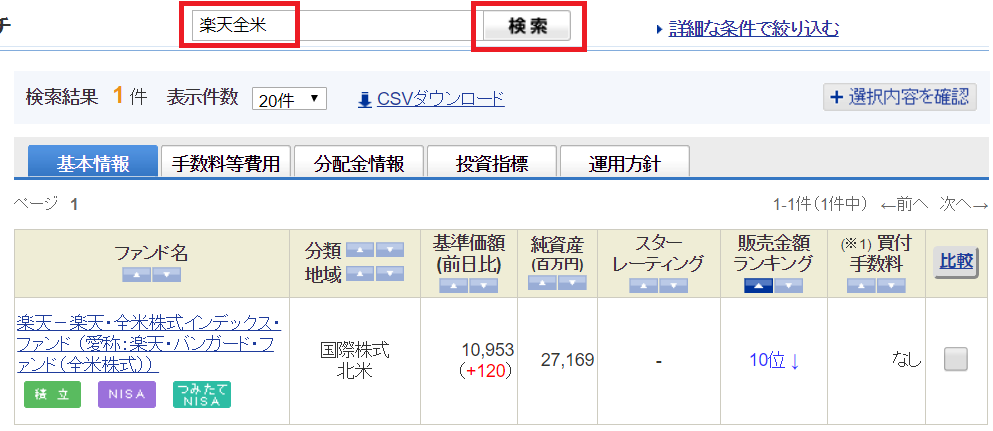This screenshot has width=993, height=431.
Task: Click the なし purchase fee cell
Action: tap(905, 361)
